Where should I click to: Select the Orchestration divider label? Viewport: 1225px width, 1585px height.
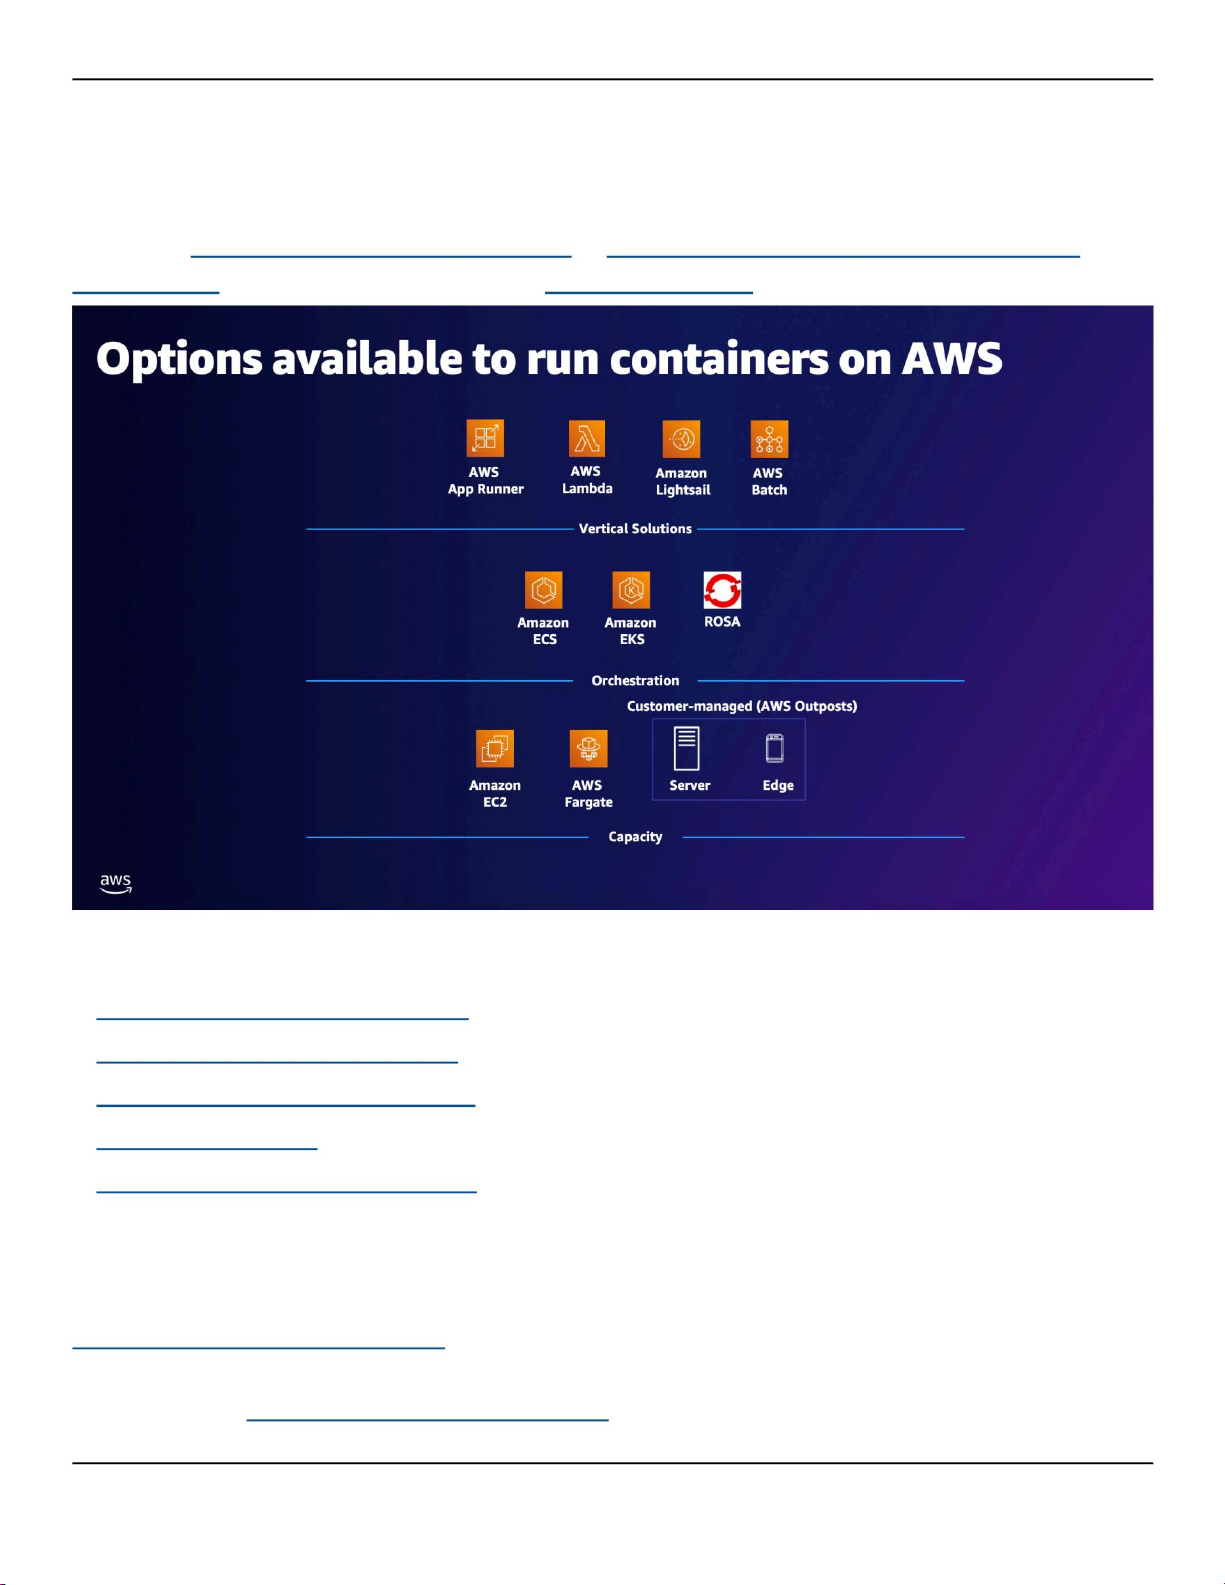(635, 681)
